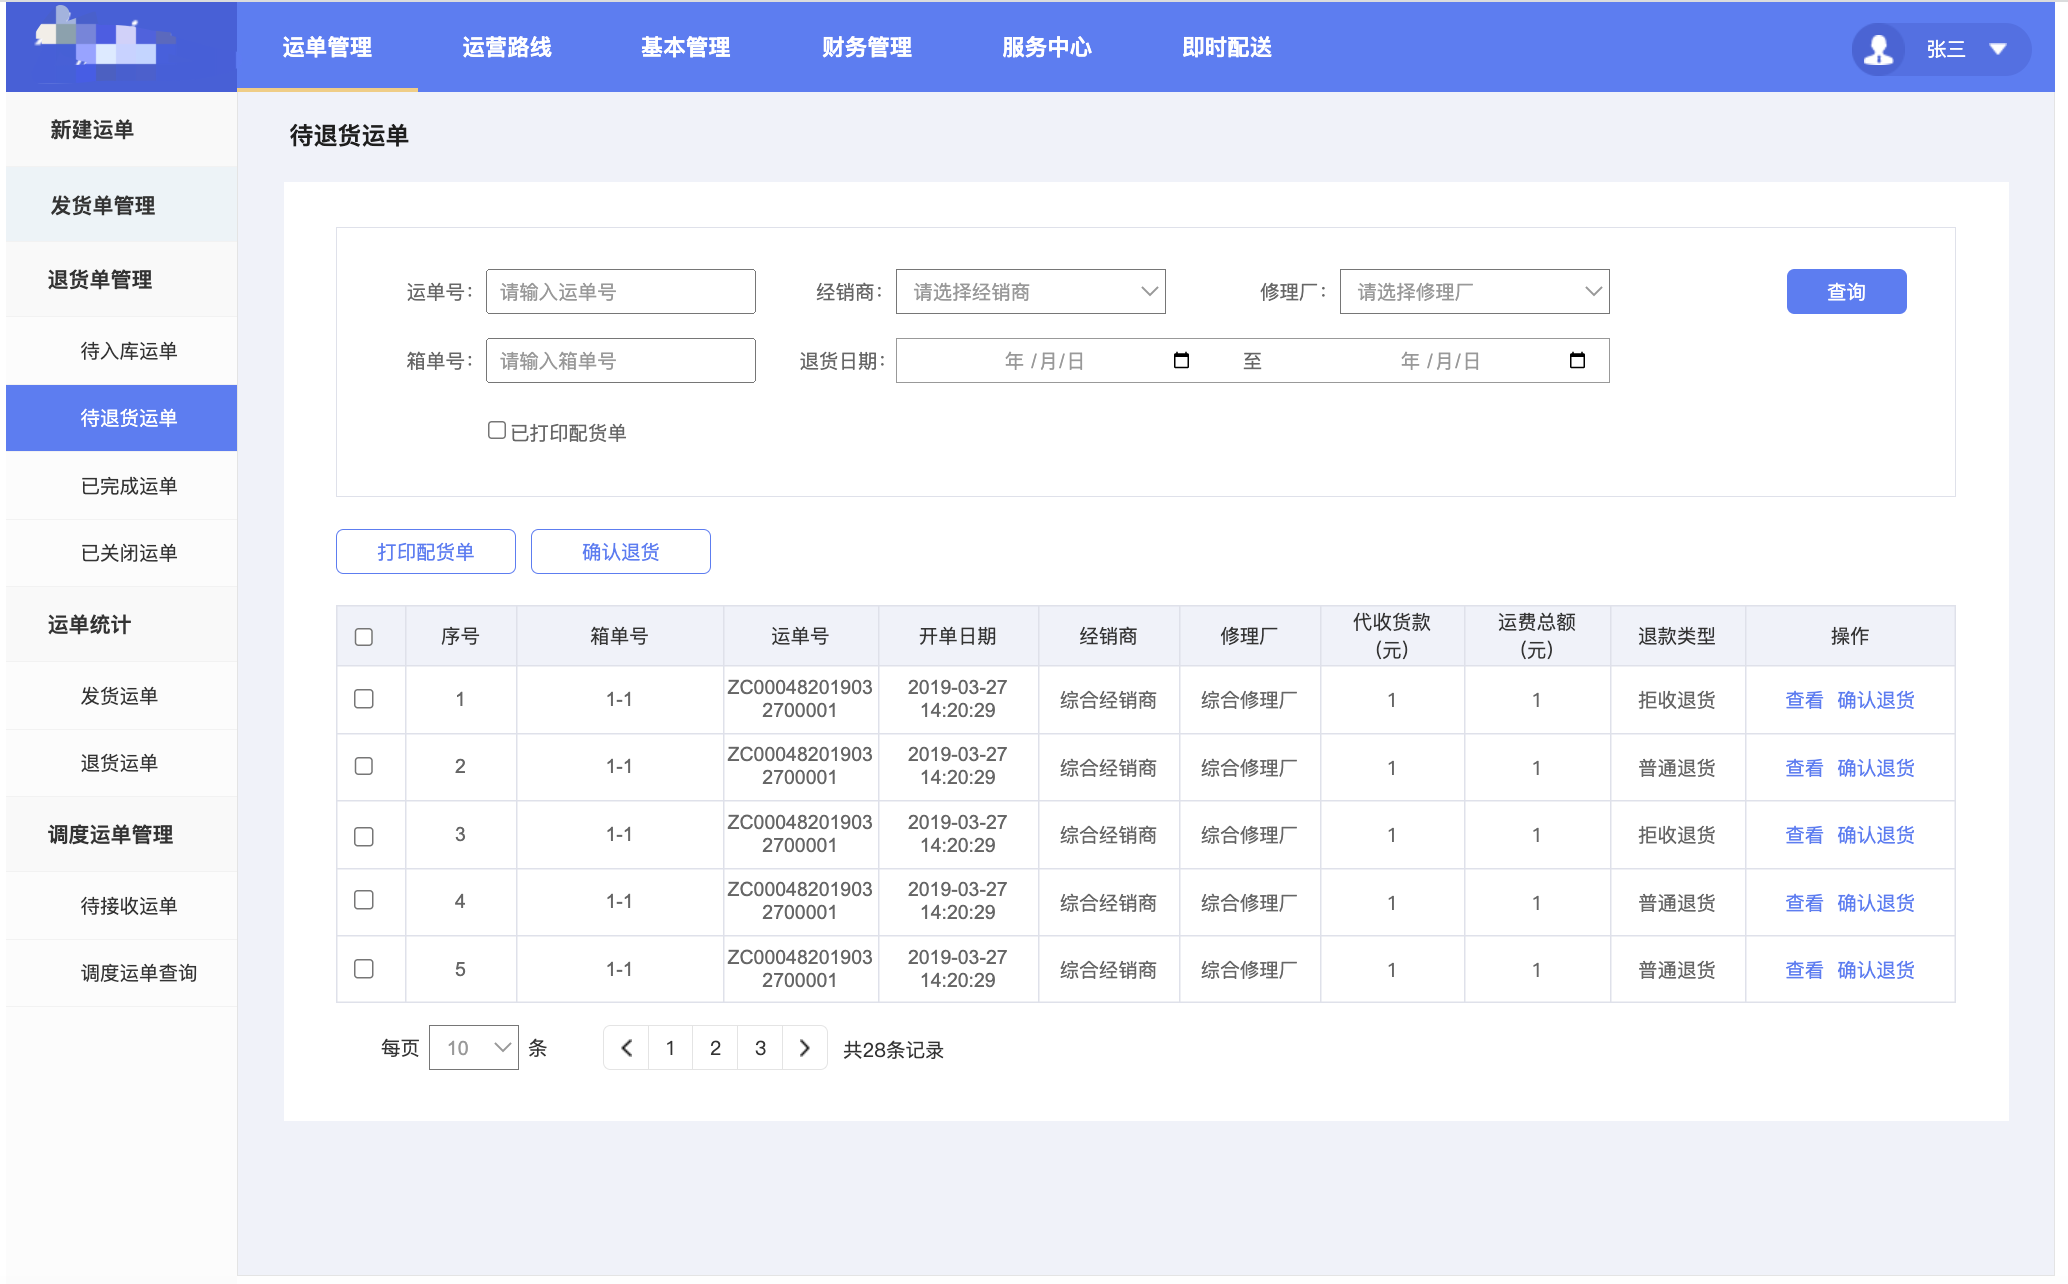This screenshot has width=2068, height=1284.
Task: Open the 修理厂 dropdown
Action: click(1475, 292)
